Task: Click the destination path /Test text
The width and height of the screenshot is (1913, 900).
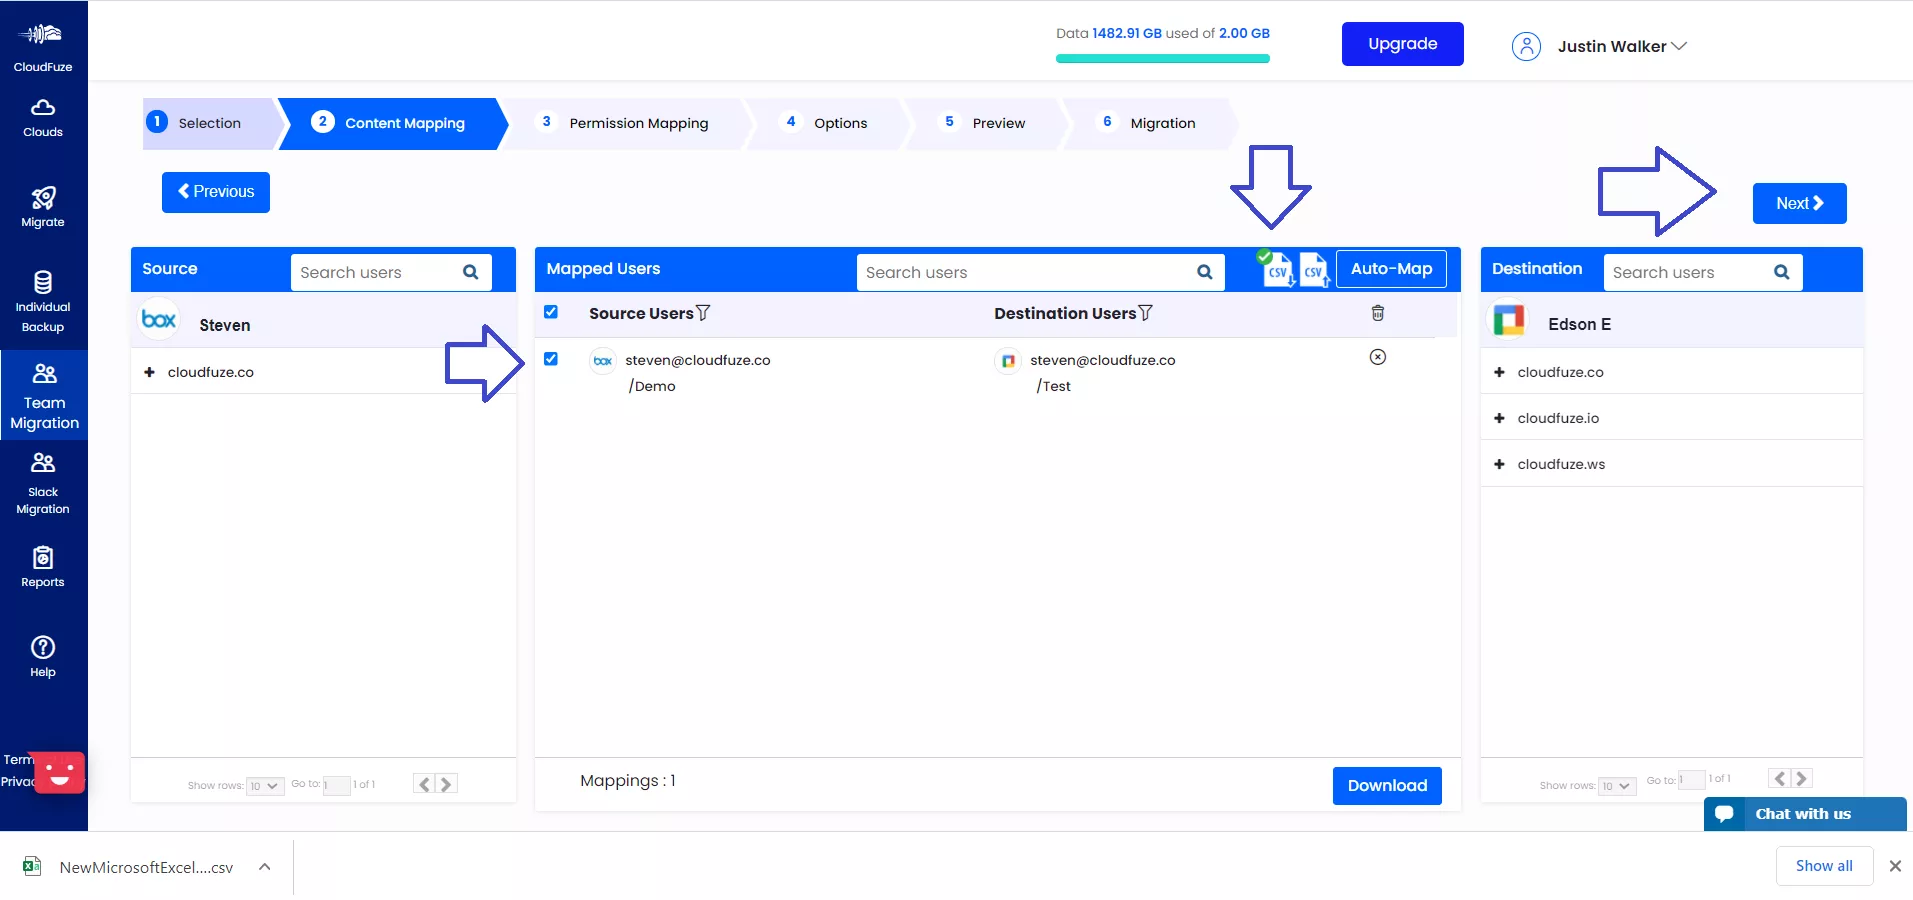Action: coord(1053,386)
